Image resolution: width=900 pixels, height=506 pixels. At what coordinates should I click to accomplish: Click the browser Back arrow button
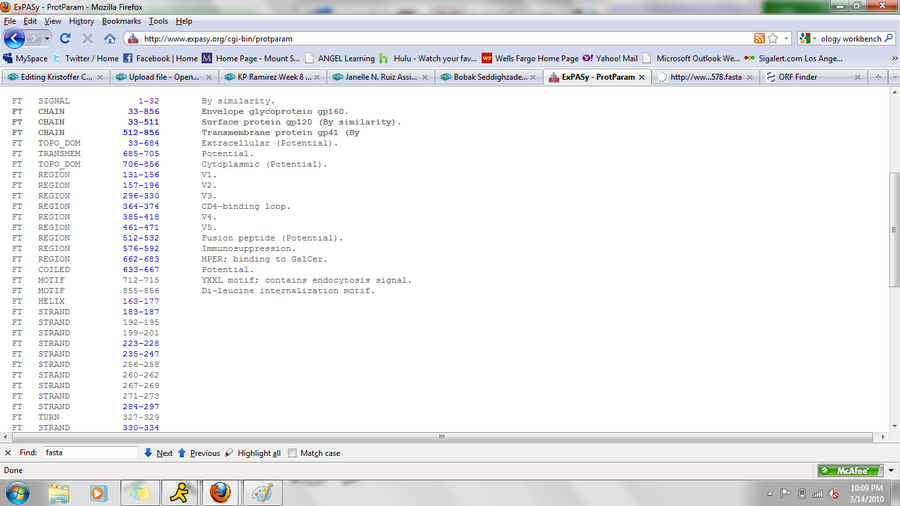coord(15,38)
